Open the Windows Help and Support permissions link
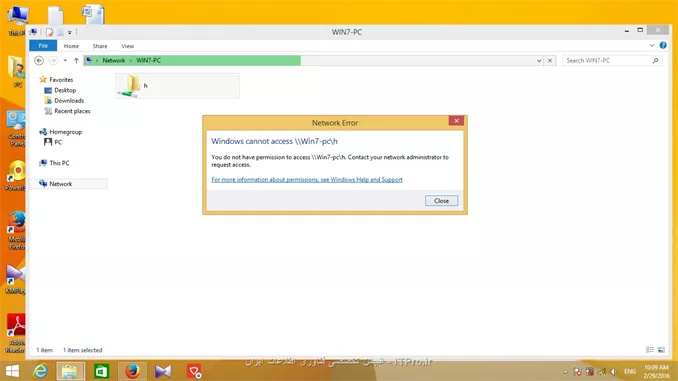 (x=307, y=179)
